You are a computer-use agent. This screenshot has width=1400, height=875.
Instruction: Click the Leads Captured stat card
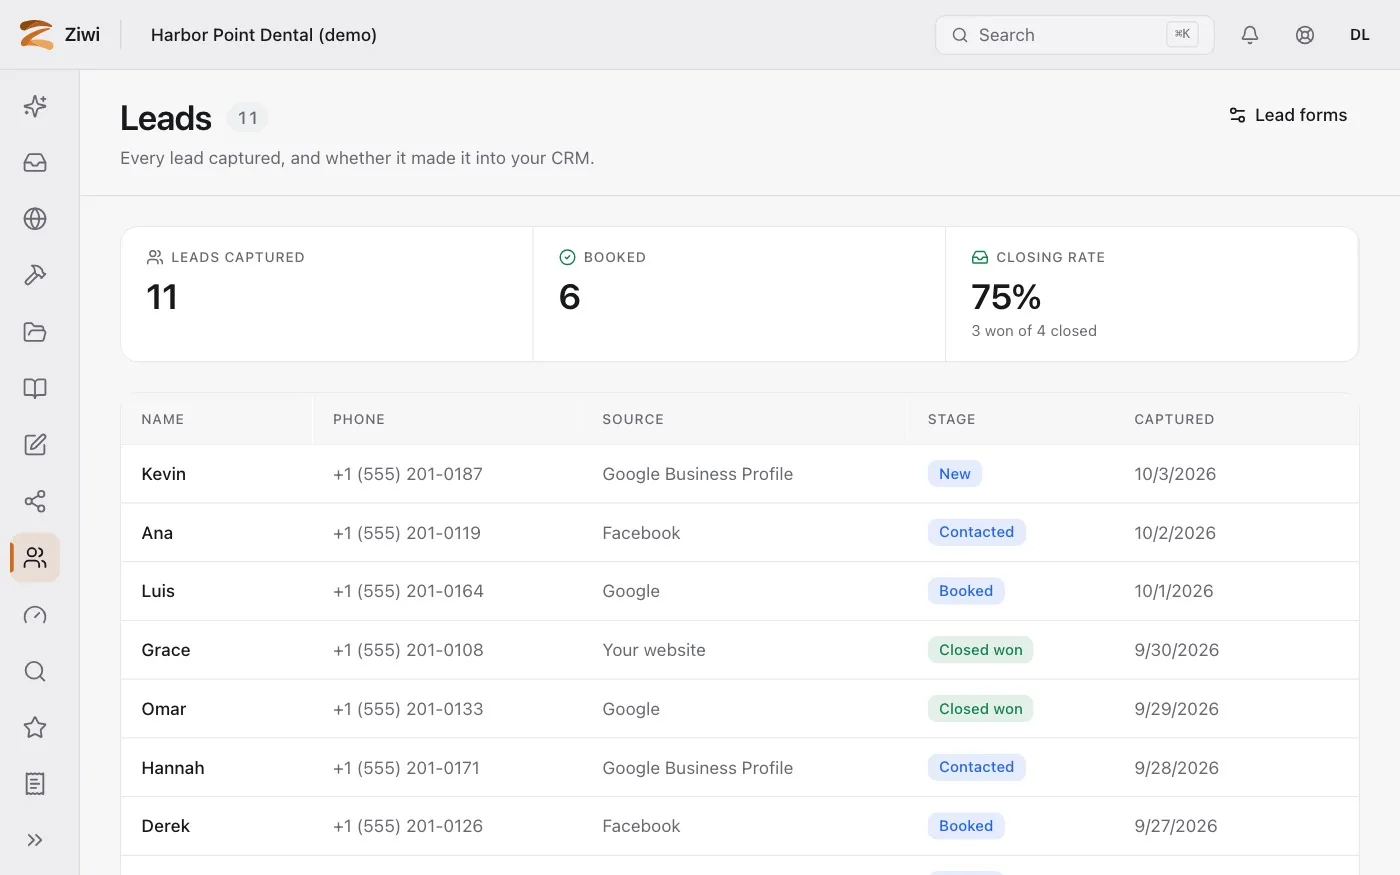[327, 294]
